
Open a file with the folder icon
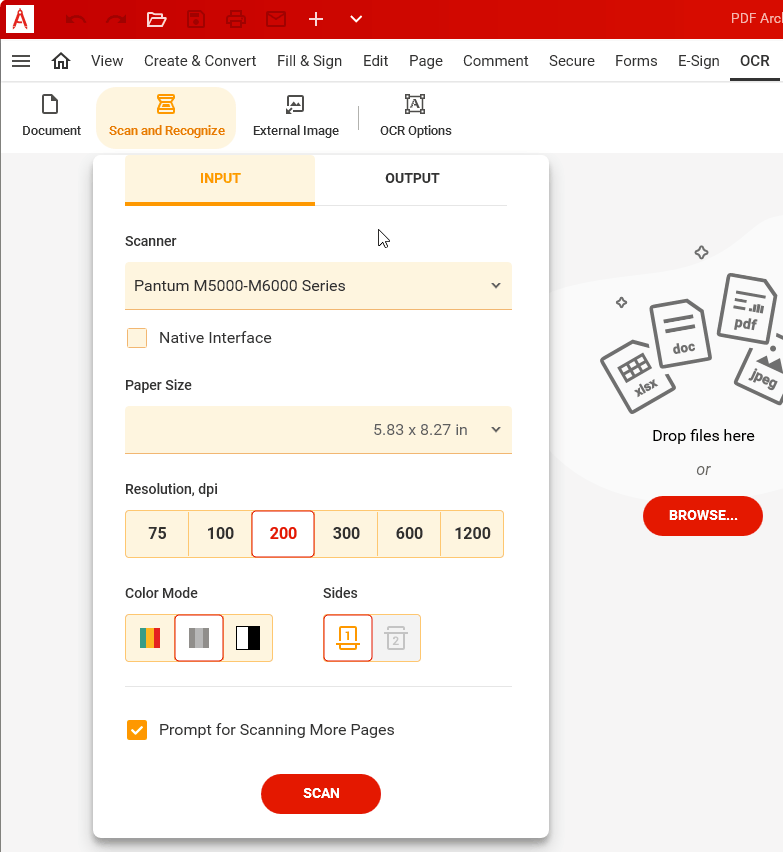click(156, 20)
